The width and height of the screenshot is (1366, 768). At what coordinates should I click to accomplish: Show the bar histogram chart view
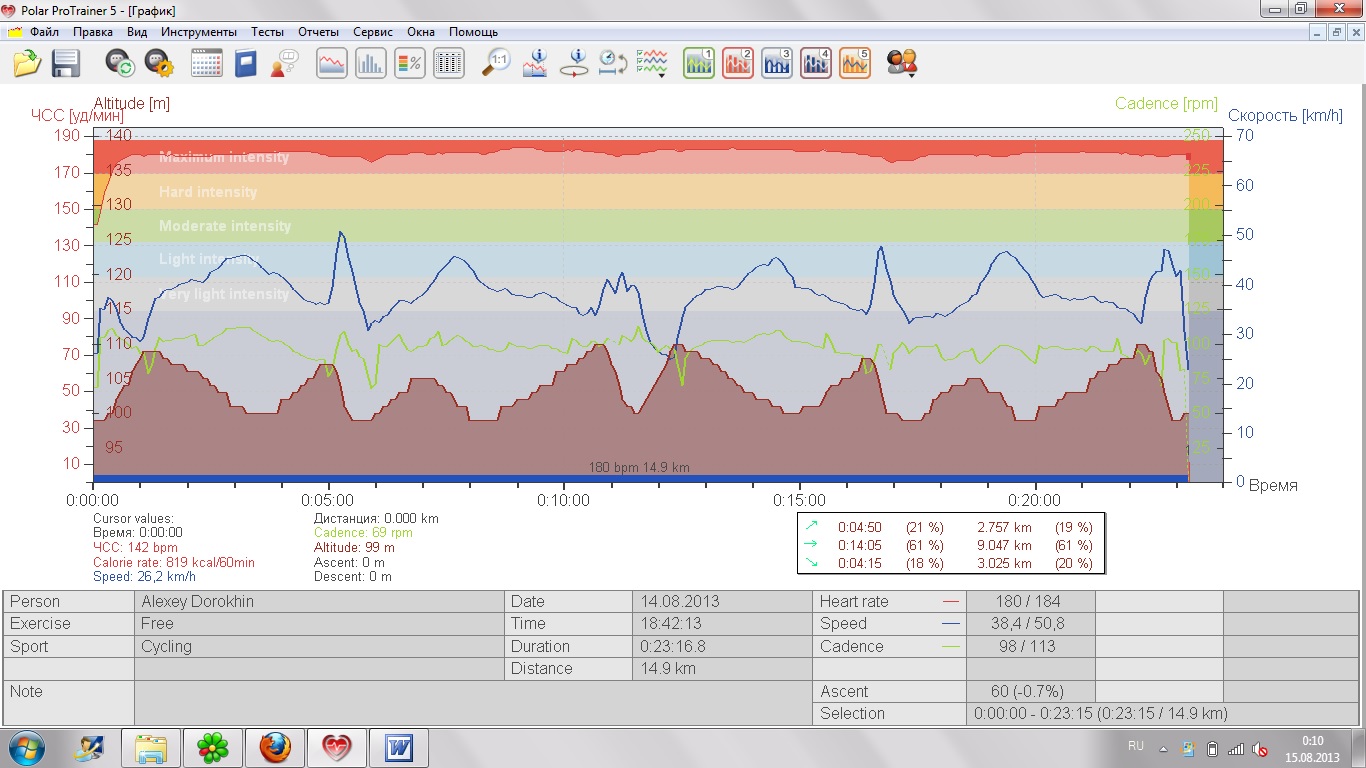click(371, 63)
